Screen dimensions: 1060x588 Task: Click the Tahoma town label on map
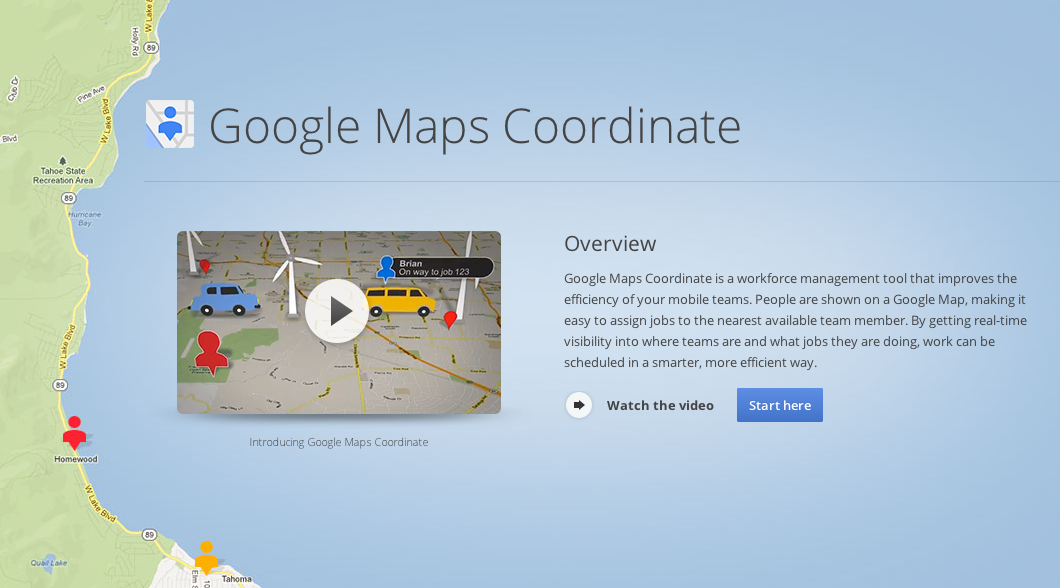(236, 579)
